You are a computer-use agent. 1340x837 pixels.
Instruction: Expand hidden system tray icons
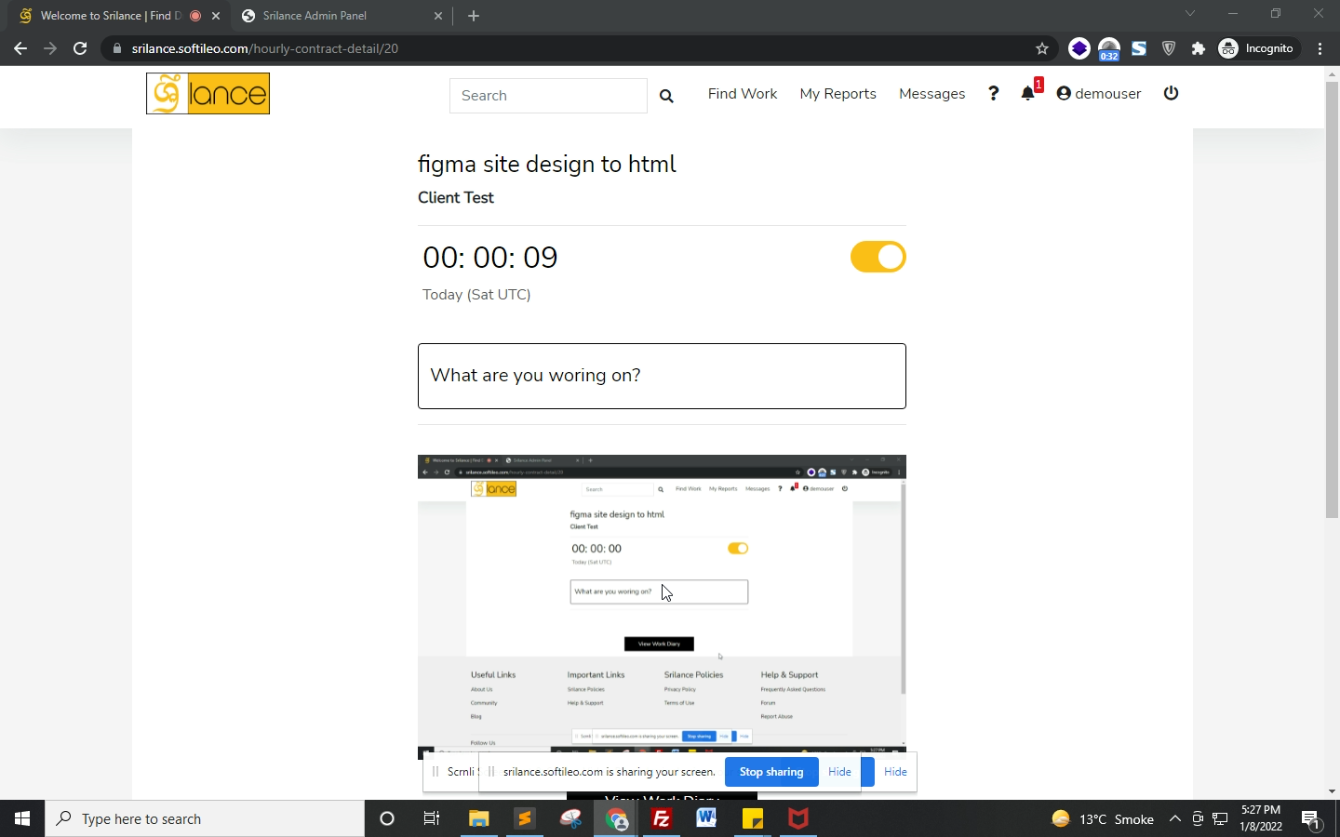click(x=1175, y=819)
